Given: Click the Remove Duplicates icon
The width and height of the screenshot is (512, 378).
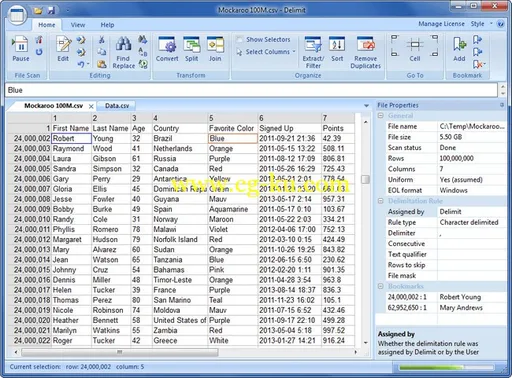Looking at the screenshot, I should pyautogui.click(x=366, y=45).
